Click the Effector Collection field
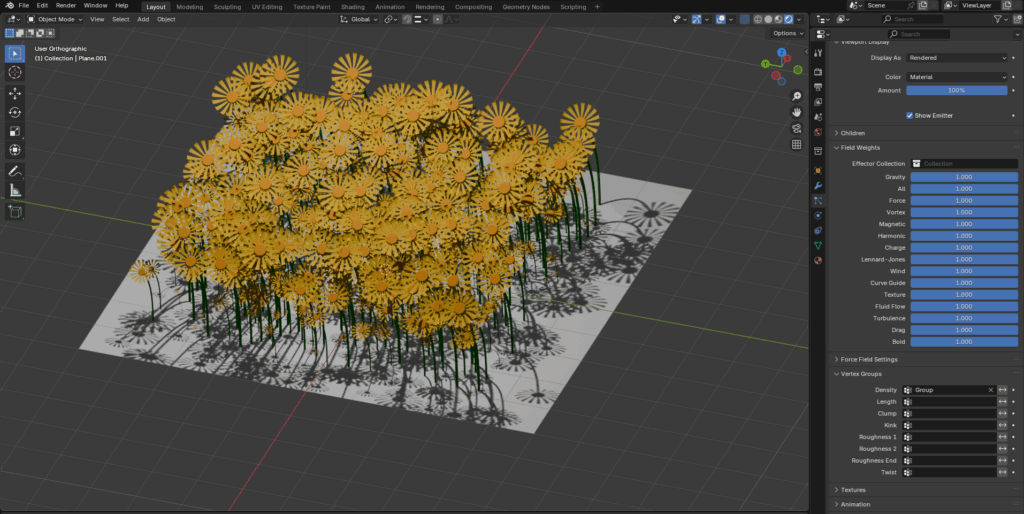 pos(964,164)
